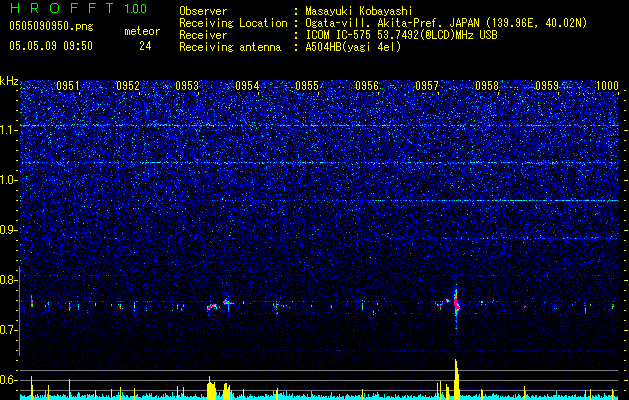This screenshot has height=400, width=629.
Task: Click the 0.8 kHz frequency label
Action: pos(9,280)
